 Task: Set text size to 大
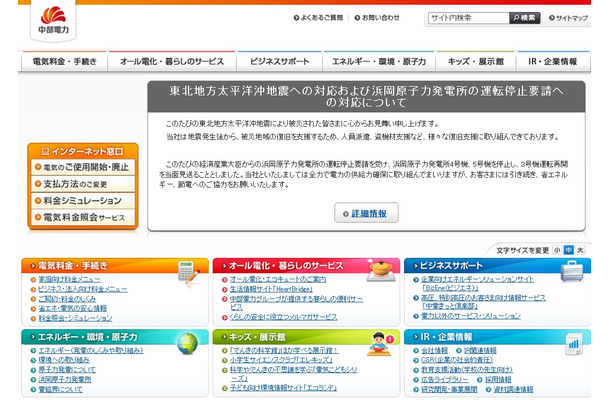tap(580, 250)
